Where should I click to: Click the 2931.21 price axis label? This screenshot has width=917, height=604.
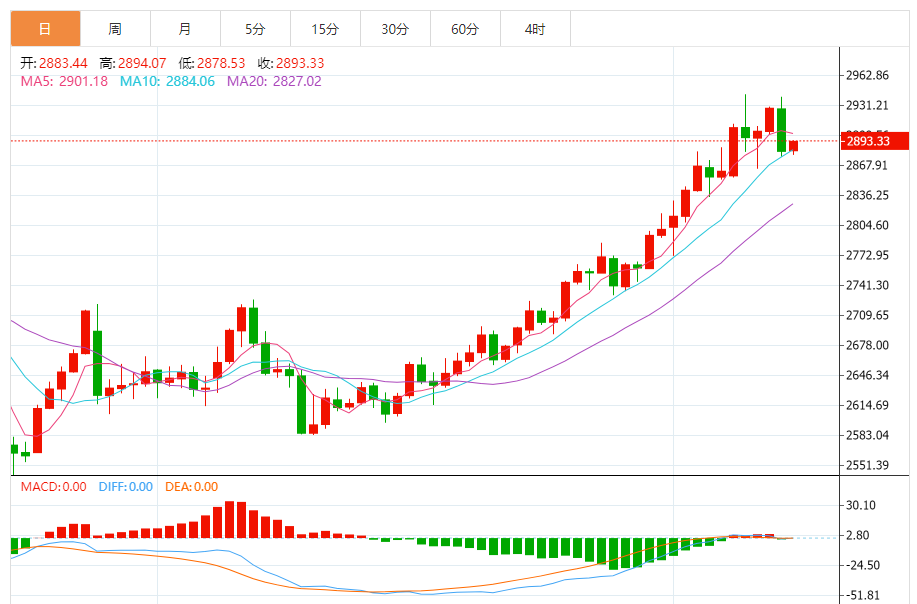pos(867,105)
